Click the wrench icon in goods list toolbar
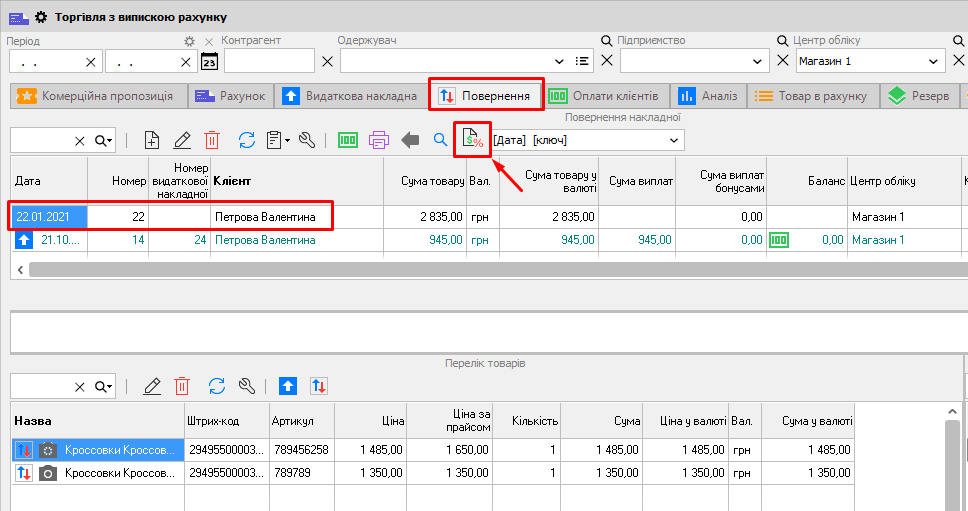Image resolution: width=968 pixels, height=511 pixels. 246,386
